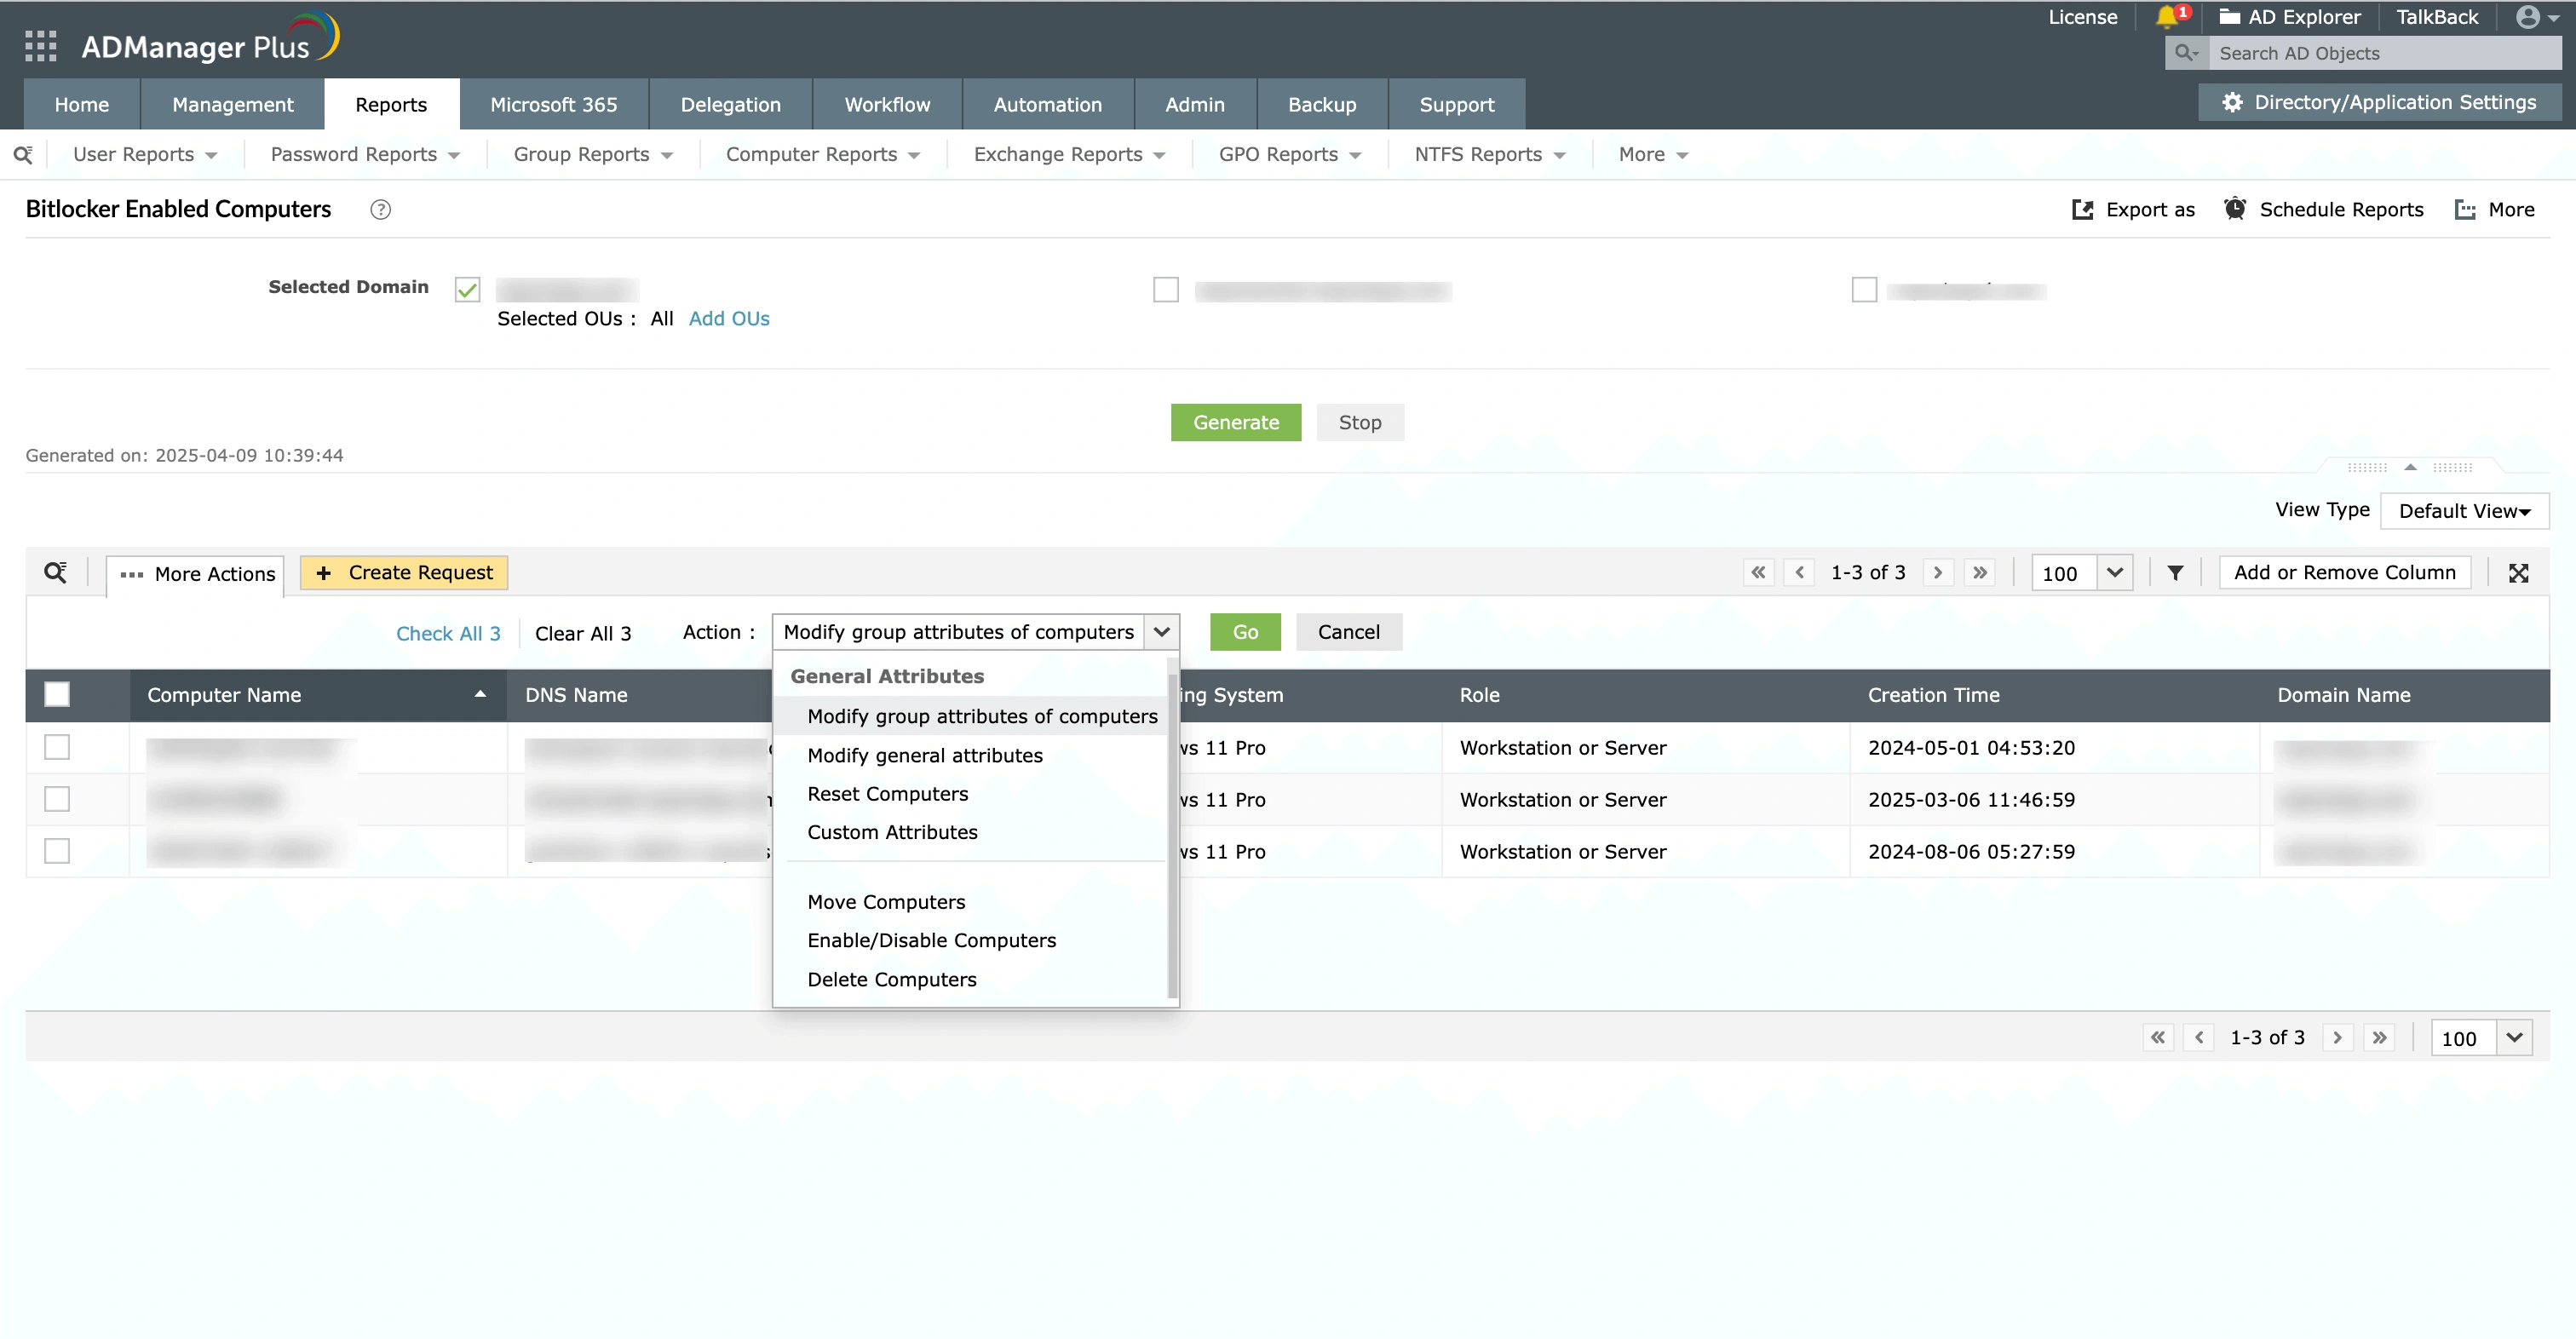2576x1339 pixels.
Task: Switch to the Automation tab
Action: tap(1047, 104)
